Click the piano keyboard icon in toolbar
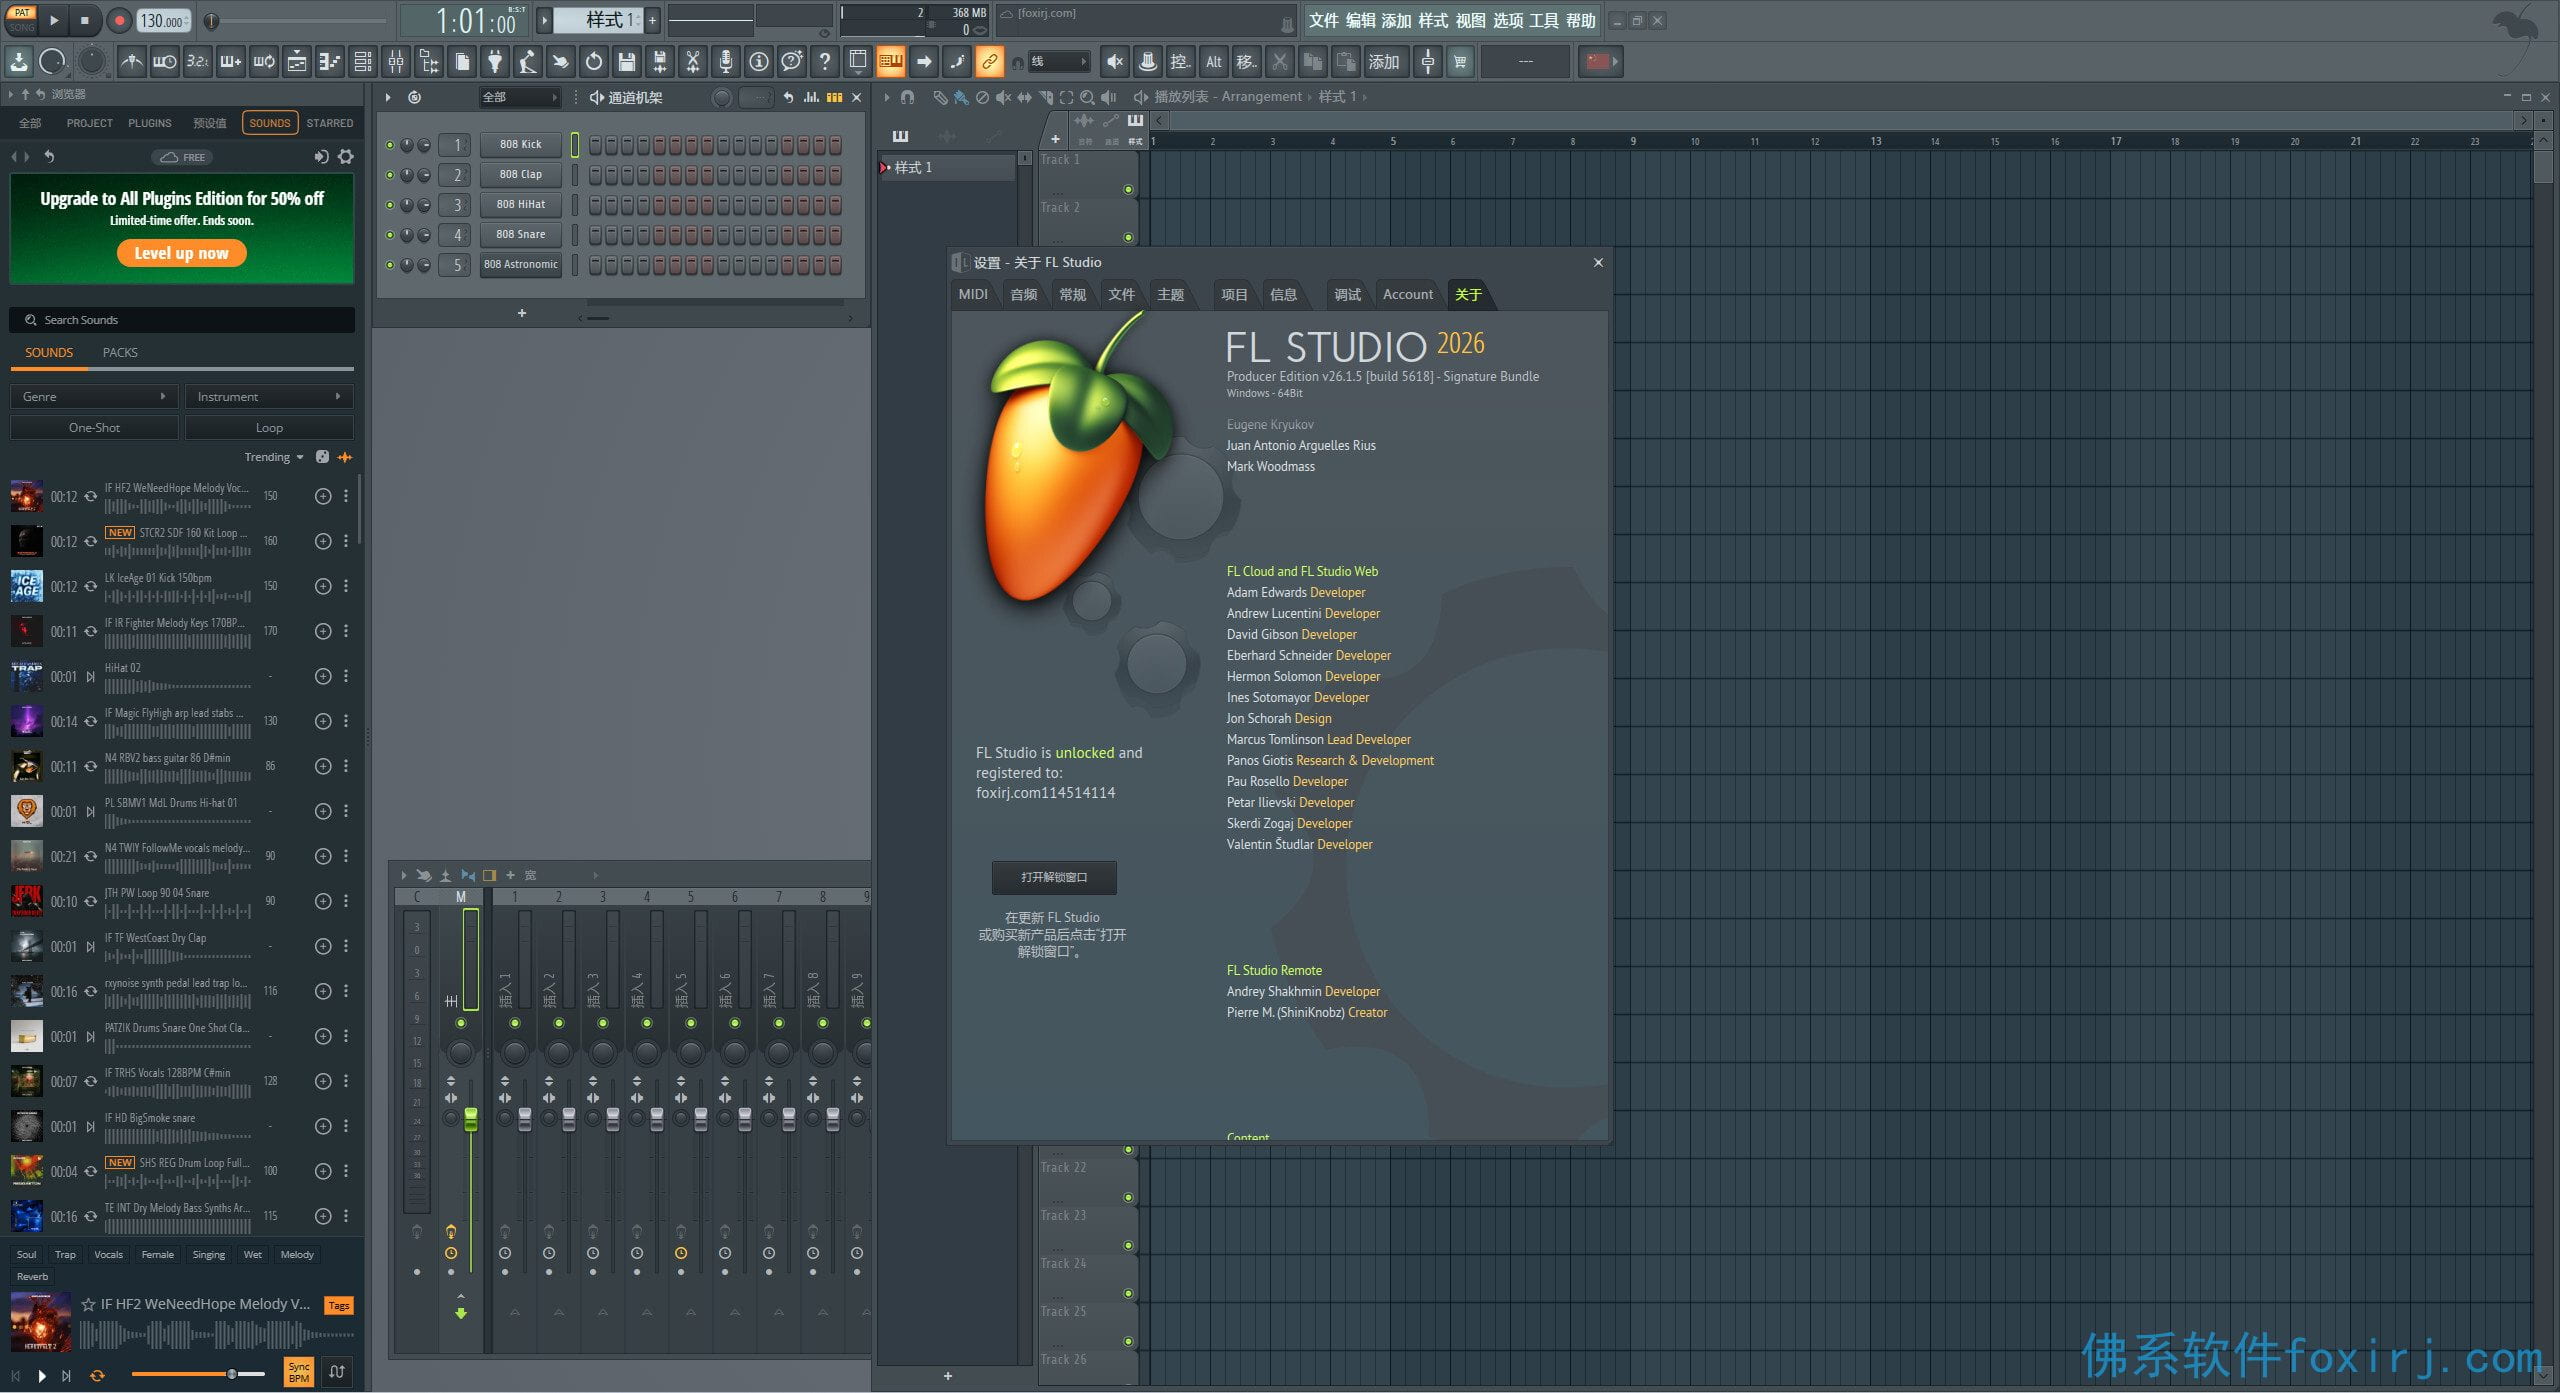Image resolution: width=2560 pixels, height=1393 pixels. (x=890, y=62)
